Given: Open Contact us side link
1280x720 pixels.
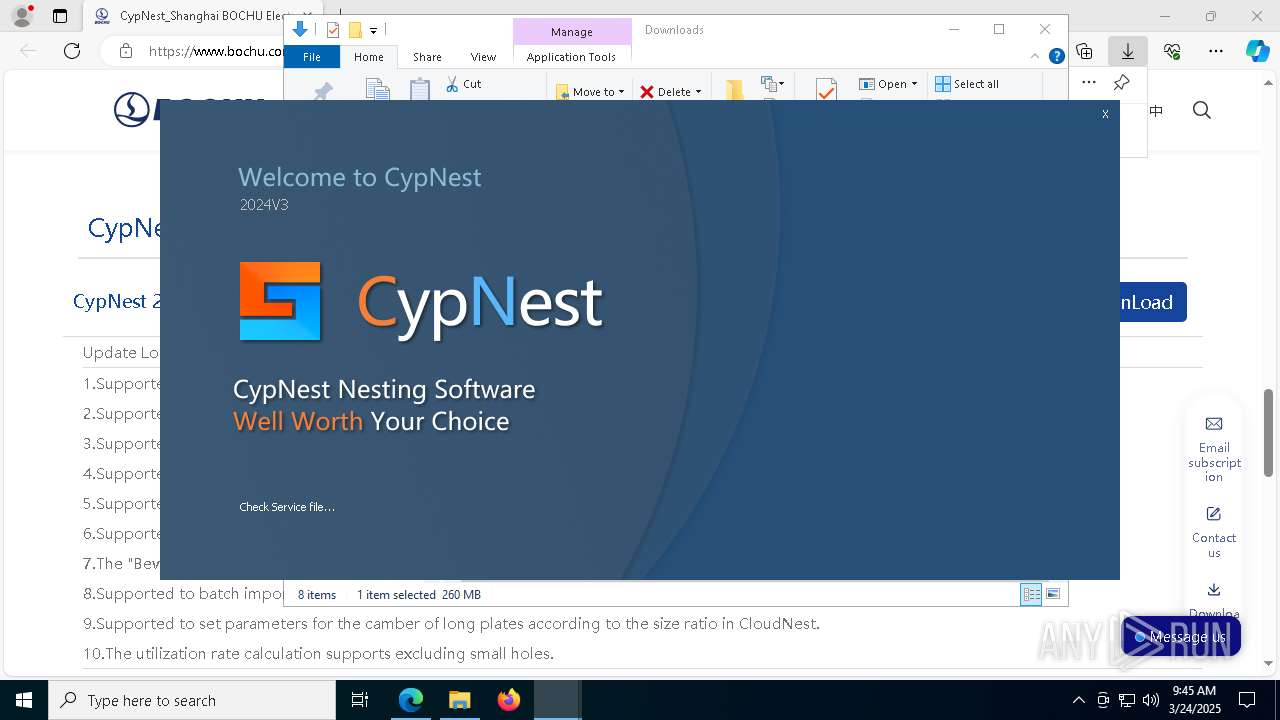Looking at the screenshot, I should (1214, 532).
